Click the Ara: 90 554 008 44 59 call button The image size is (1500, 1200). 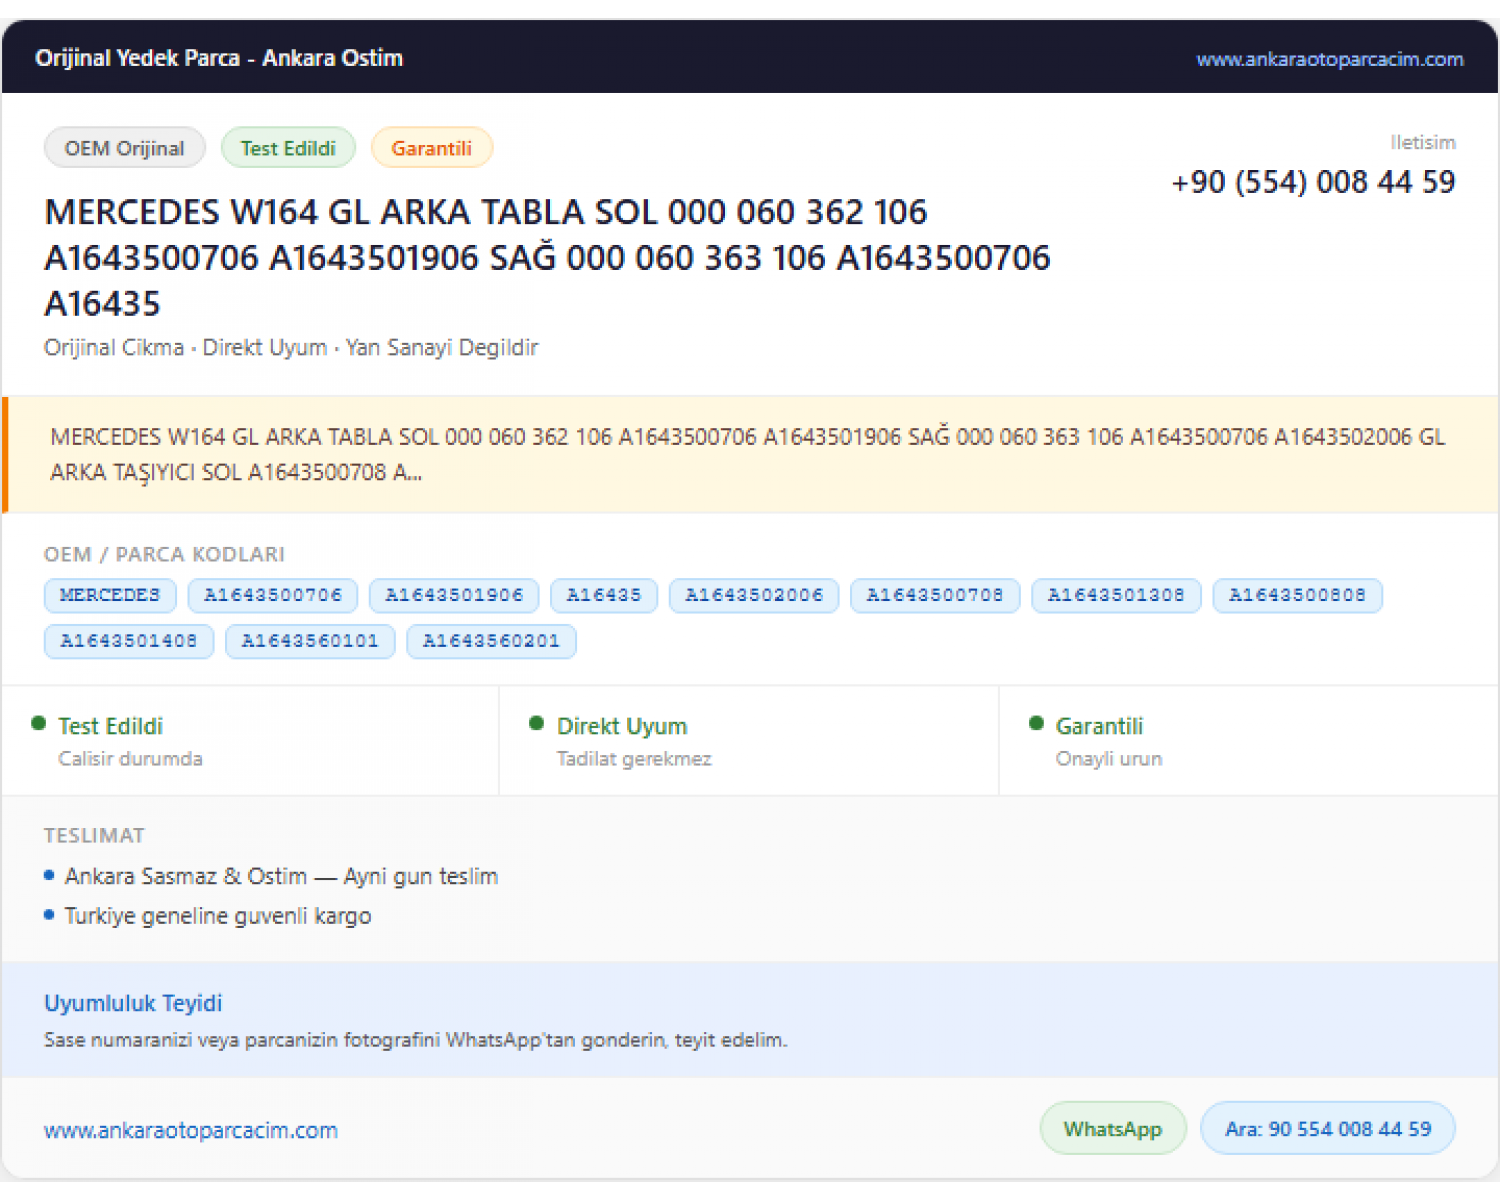coord(1328,1128)
